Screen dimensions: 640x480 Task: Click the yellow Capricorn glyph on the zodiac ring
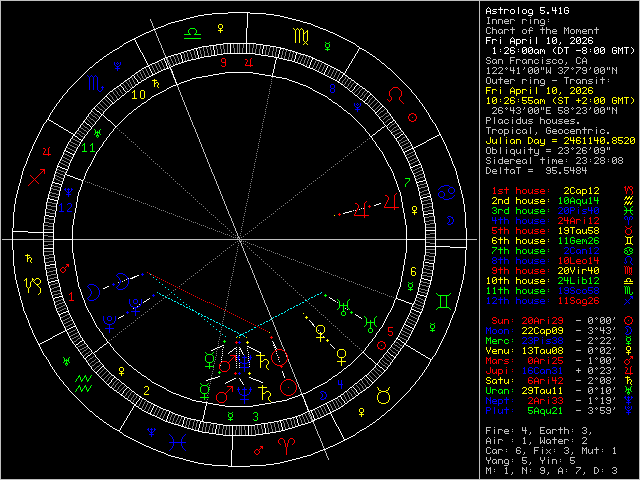[x=33, y=286]
